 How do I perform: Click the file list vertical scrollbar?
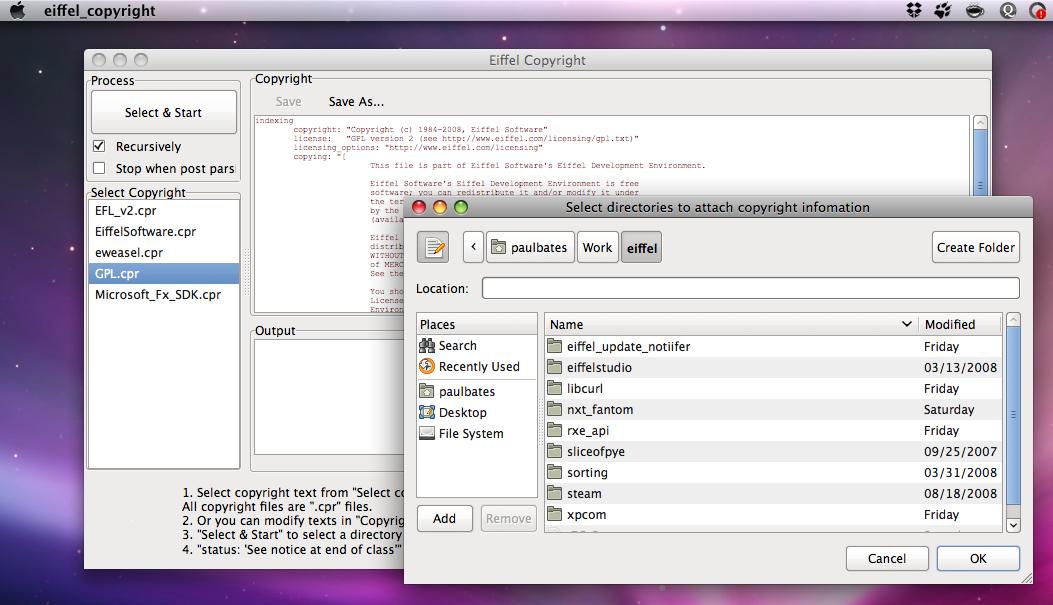(1013, 415)
